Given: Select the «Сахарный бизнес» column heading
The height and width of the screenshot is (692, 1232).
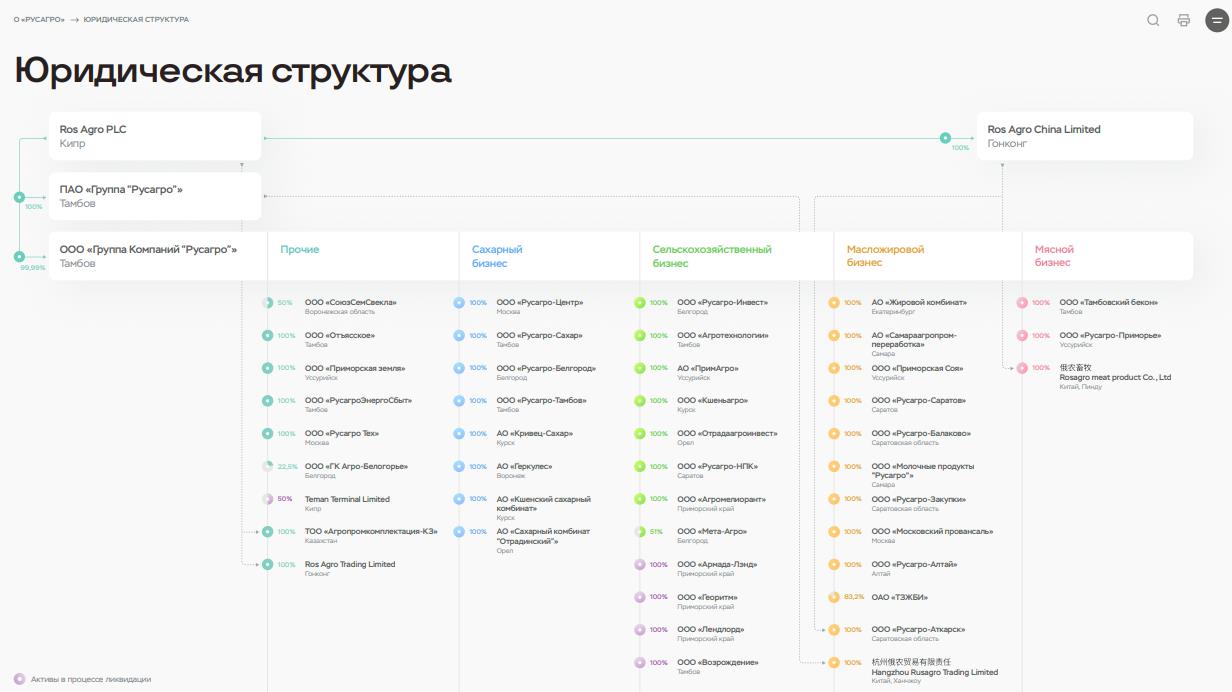Looking at the screenshot, I should click(497, 256).
